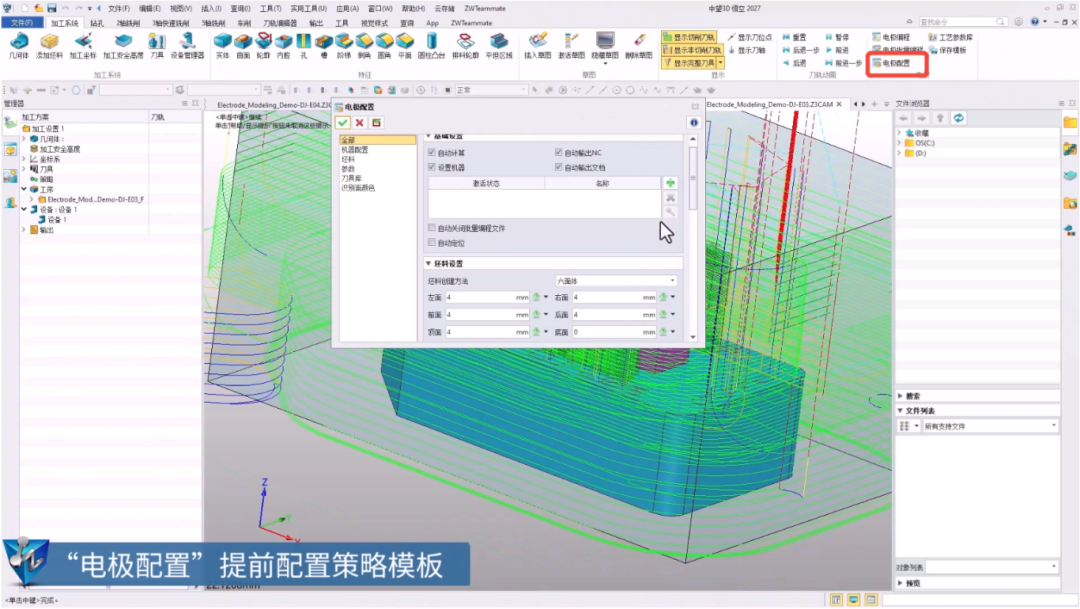Click the 删除草图 delete sketch icon
Image resolution: width=1080 pixels, height=609 pixels.
[x=638, y=45]
